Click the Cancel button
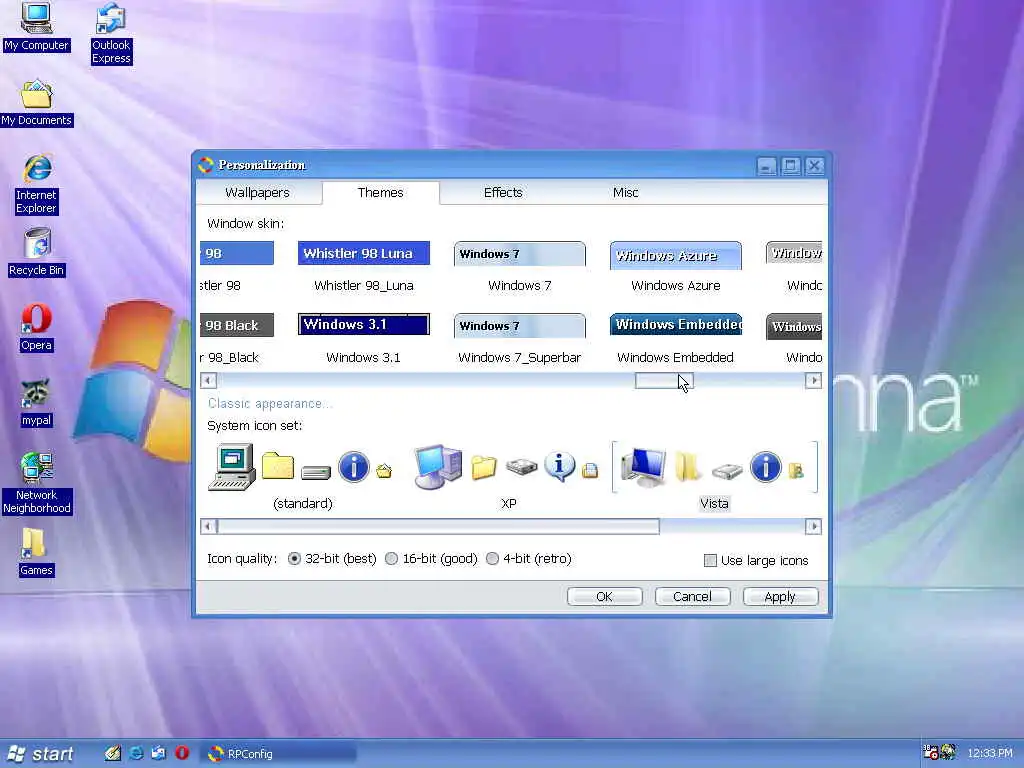The width and height of the screenshot is (1024, 768). (x=692, y=597)
